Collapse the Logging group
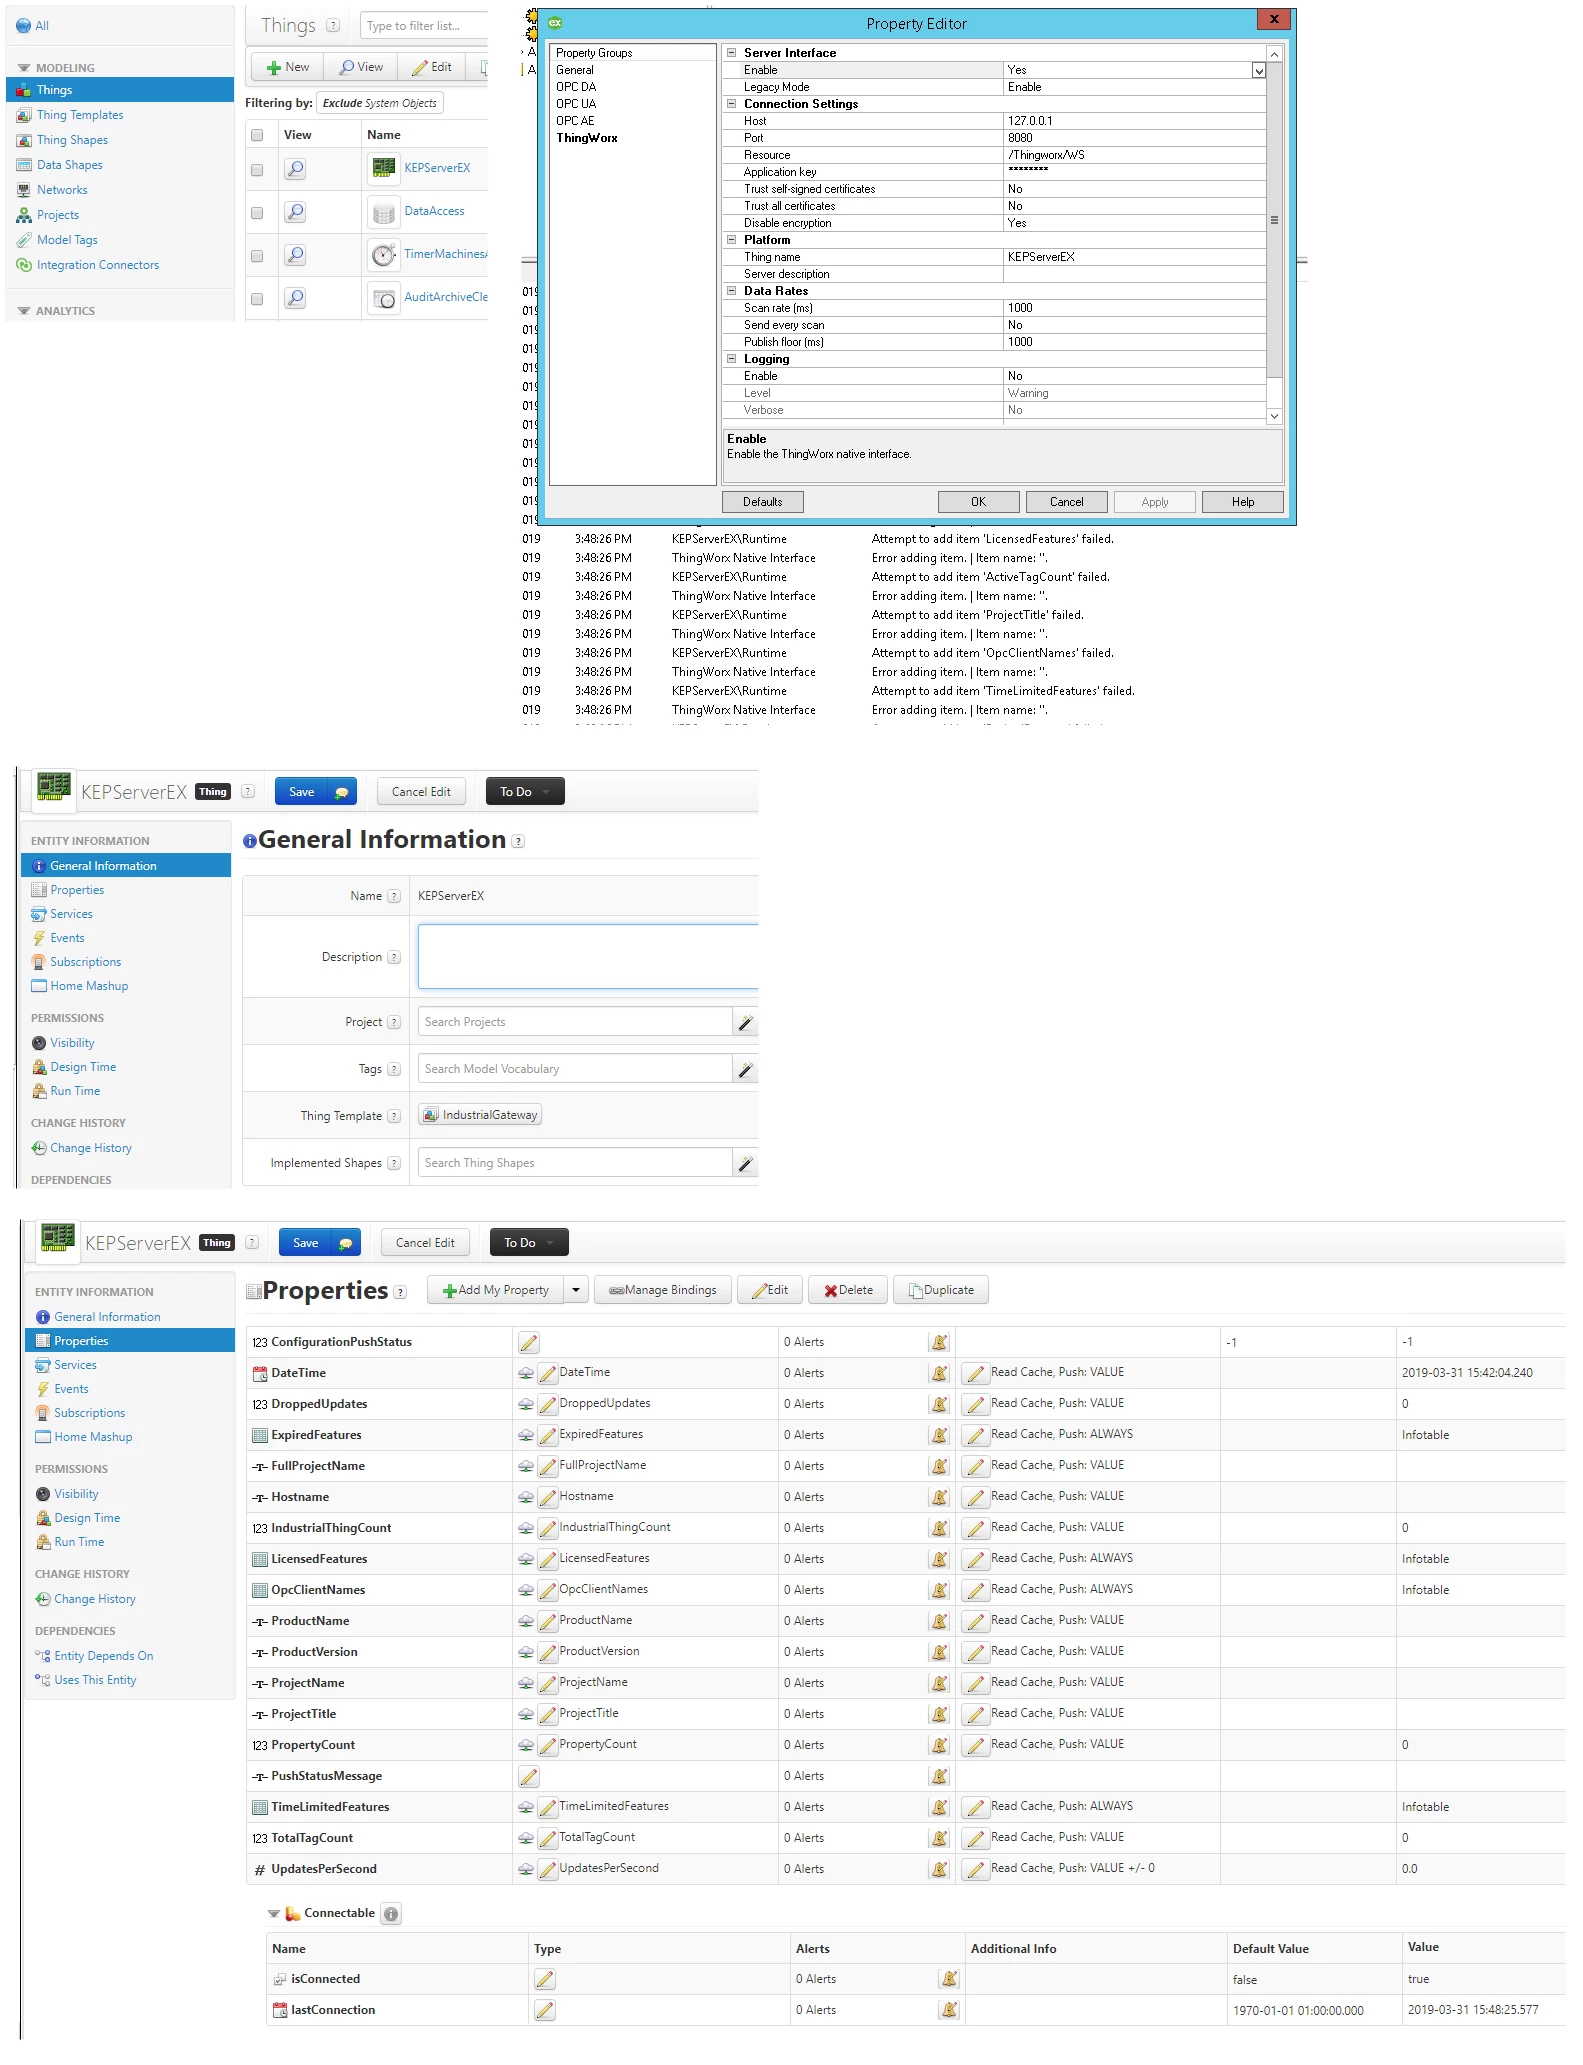The height and width of the screenshot is (2065, 1583). point(732,359)
